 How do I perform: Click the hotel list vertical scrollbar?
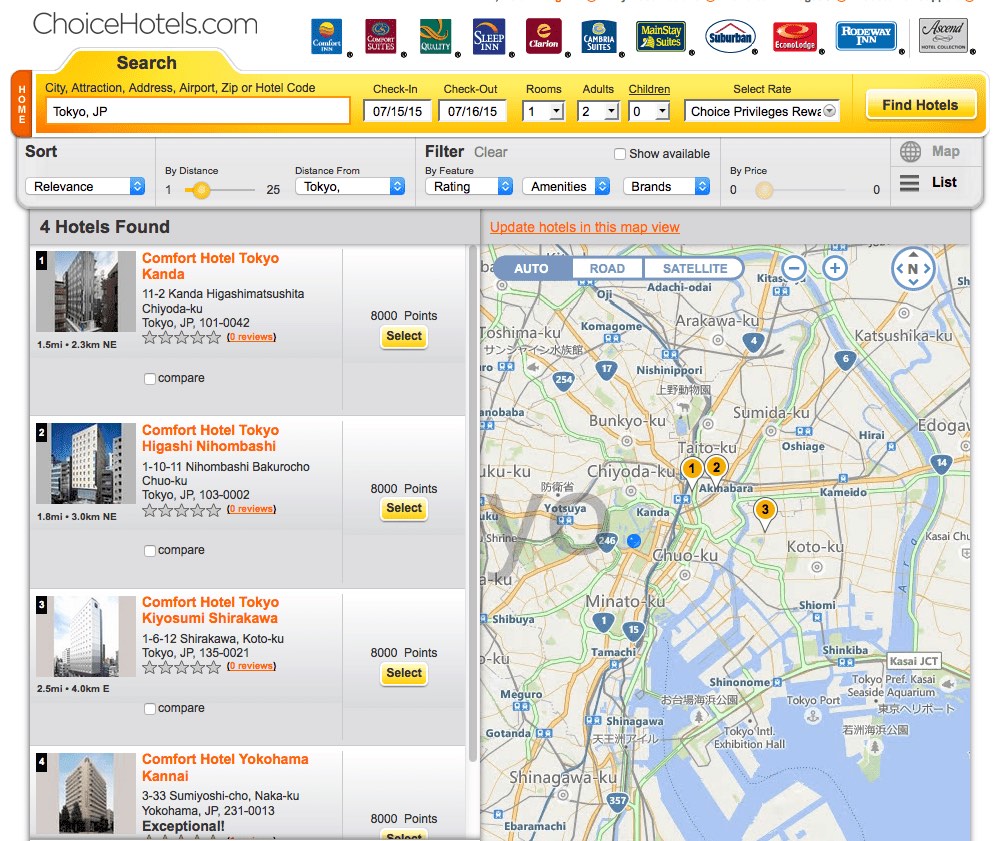point(473,503)
